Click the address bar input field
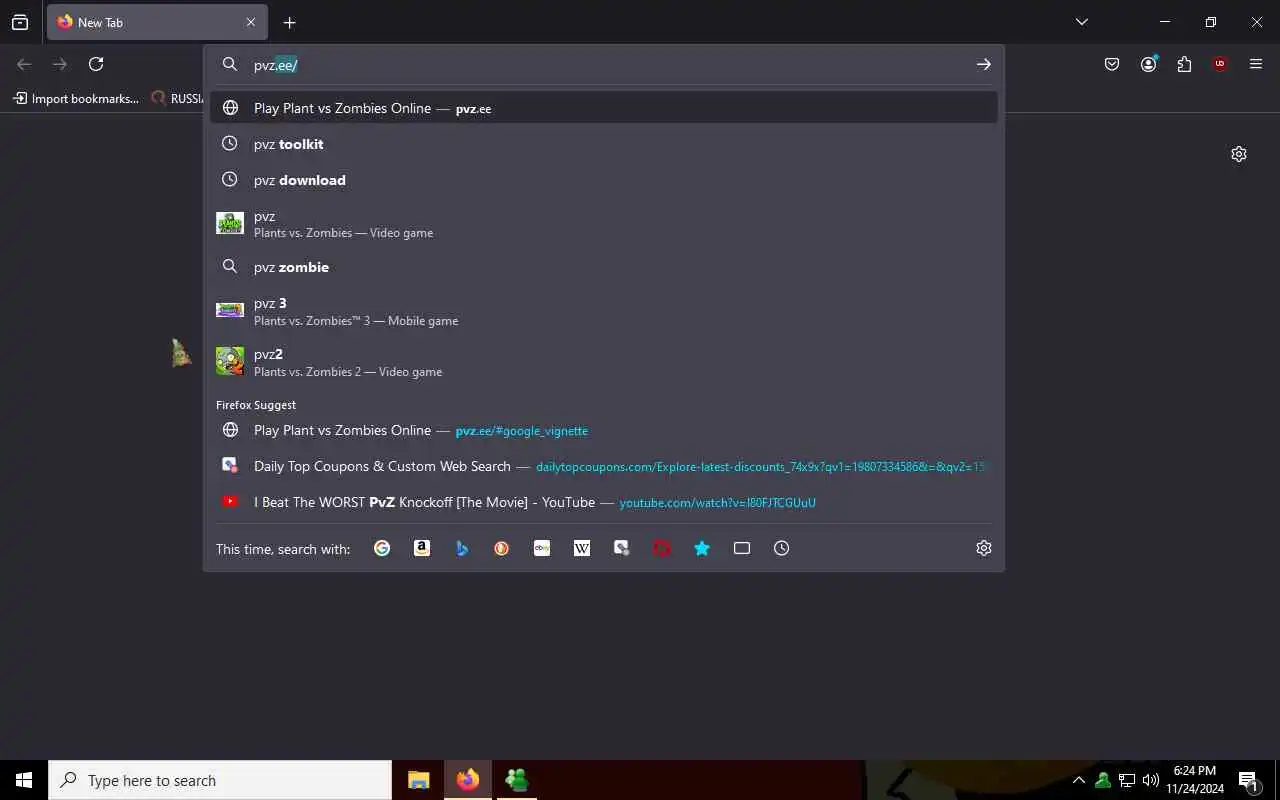 (604, 64)
